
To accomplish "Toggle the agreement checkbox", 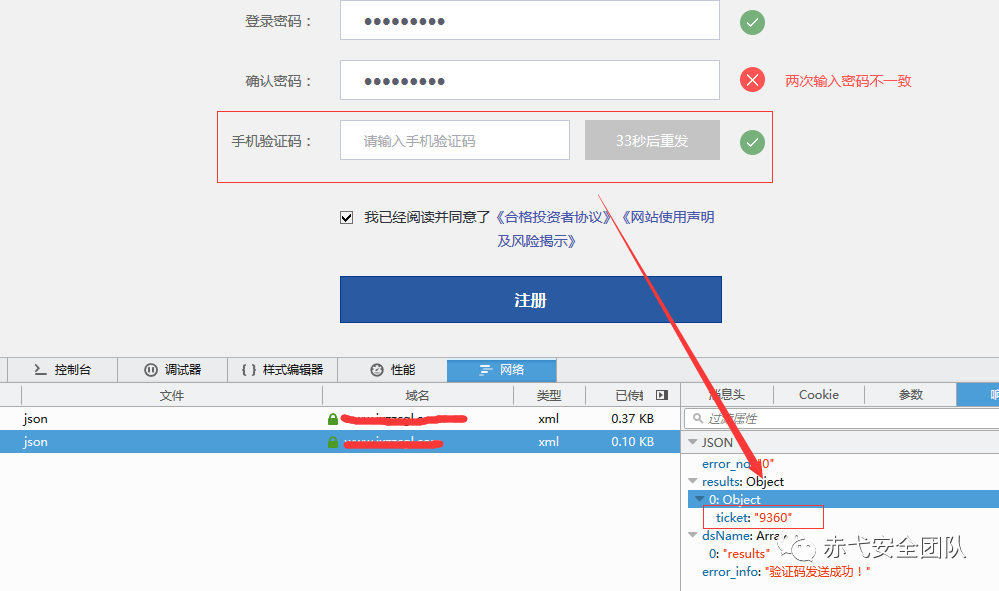I will (347, 218).
